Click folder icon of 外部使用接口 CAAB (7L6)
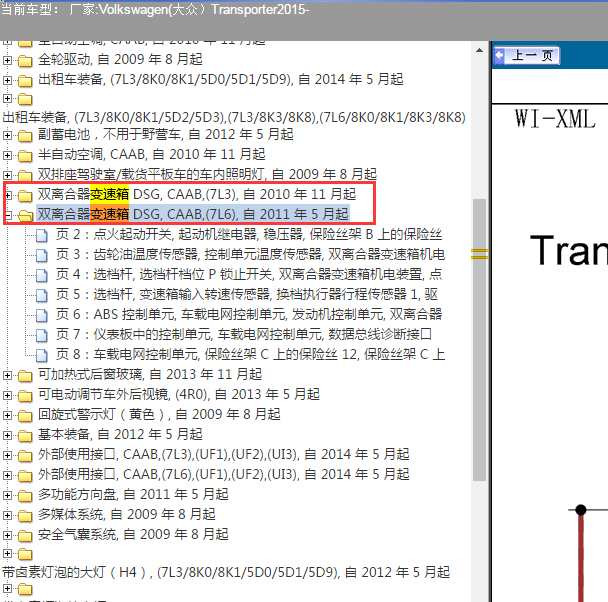The width and height of the screenshot is (608, 602). point(25,476)
